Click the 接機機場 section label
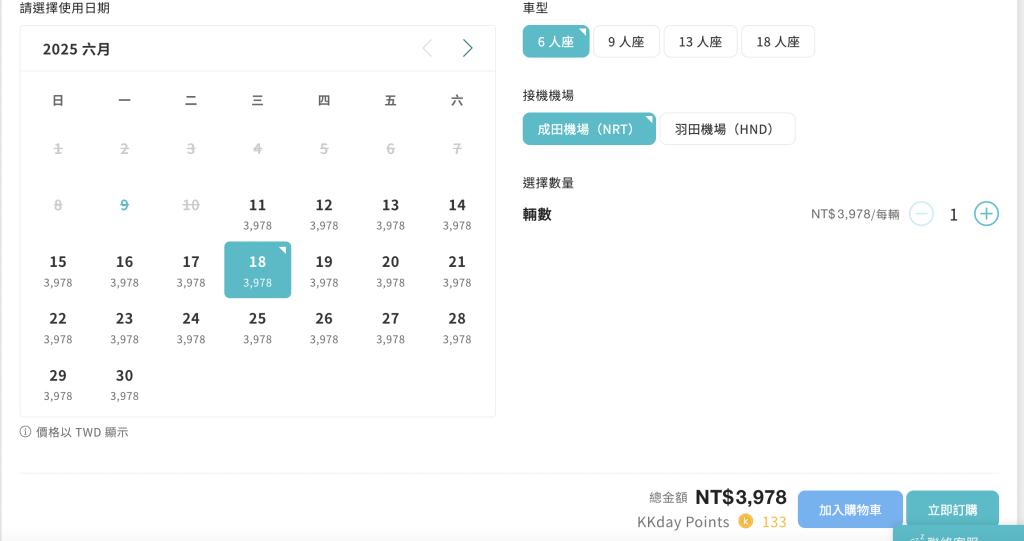1024x541 pixels. (548, 95)
